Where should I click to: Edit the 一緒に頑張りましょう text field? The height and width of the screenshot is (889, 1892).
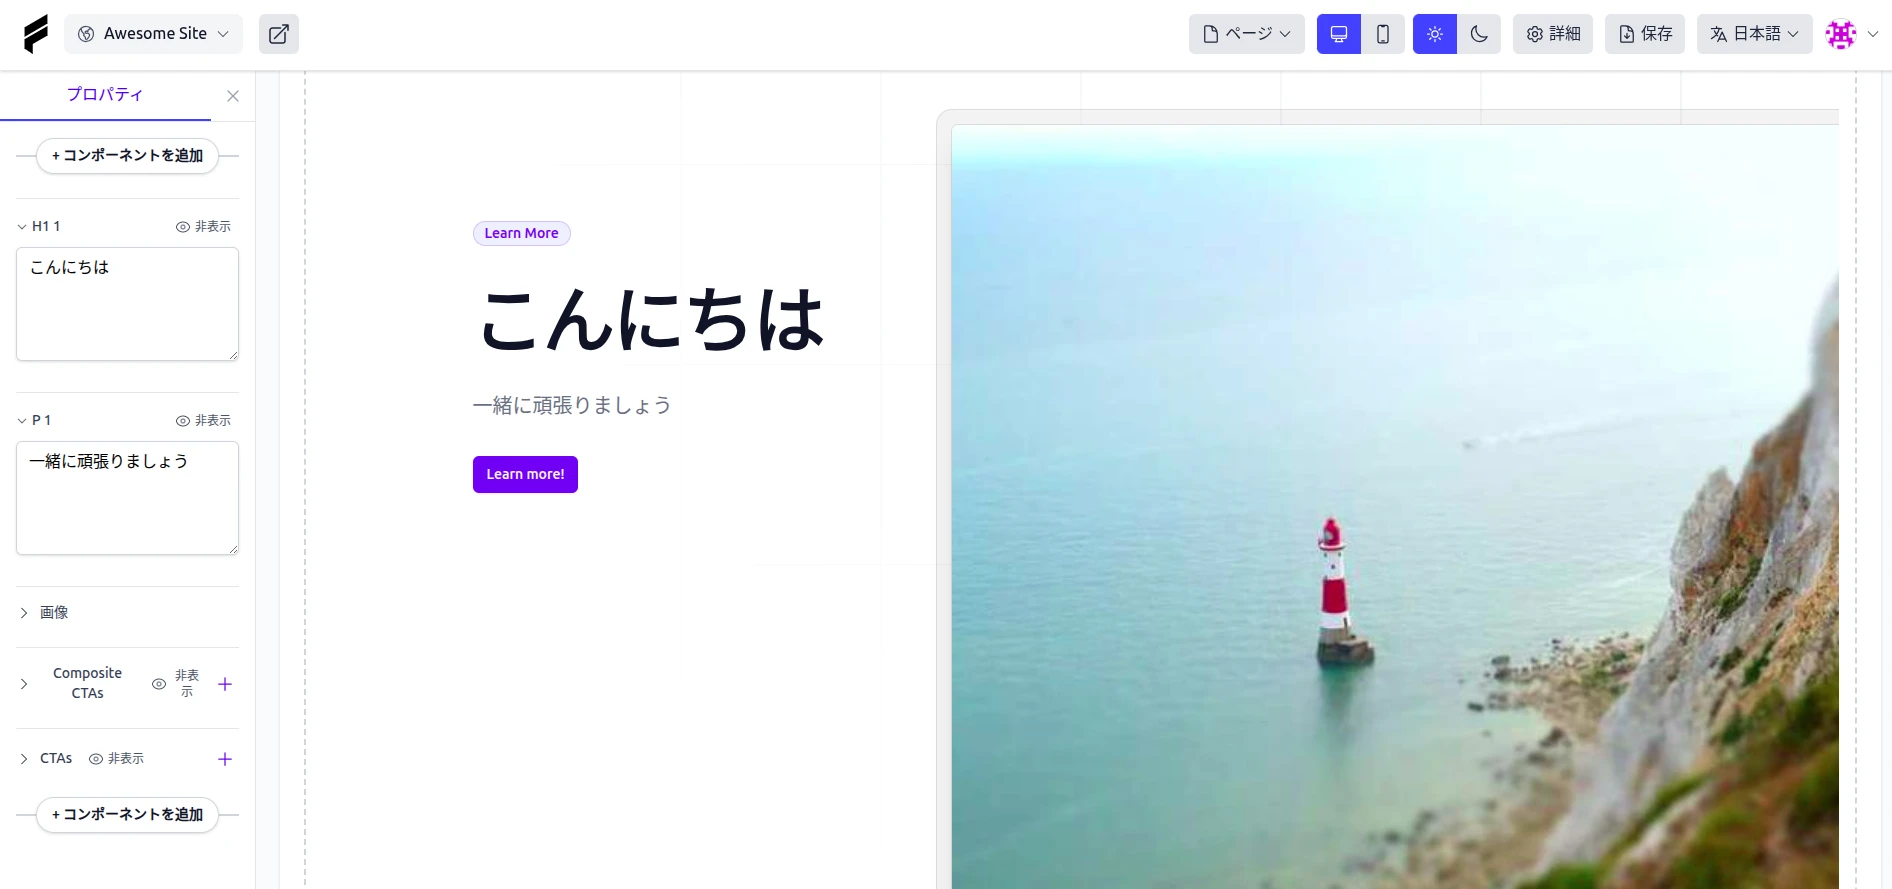tap(127, 498)
